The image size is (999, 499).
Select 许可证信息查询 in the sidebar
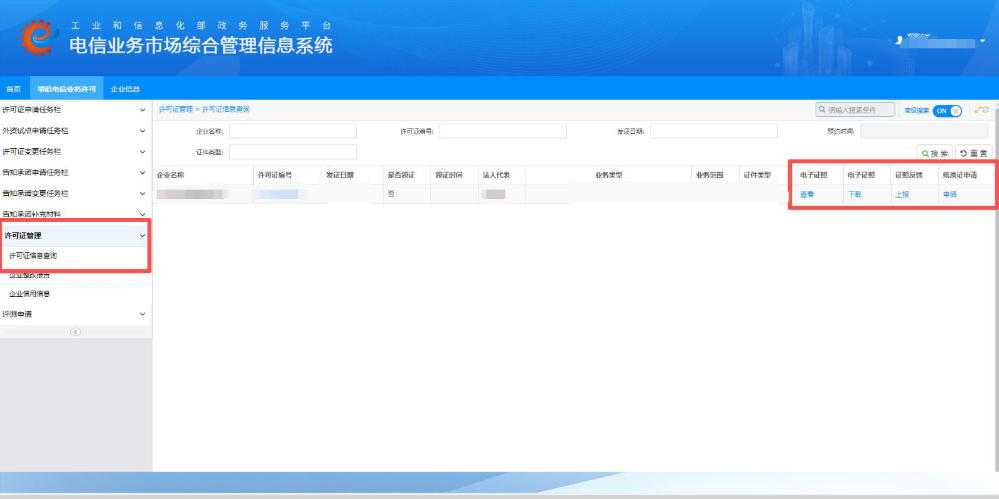[x=34, y=256]
